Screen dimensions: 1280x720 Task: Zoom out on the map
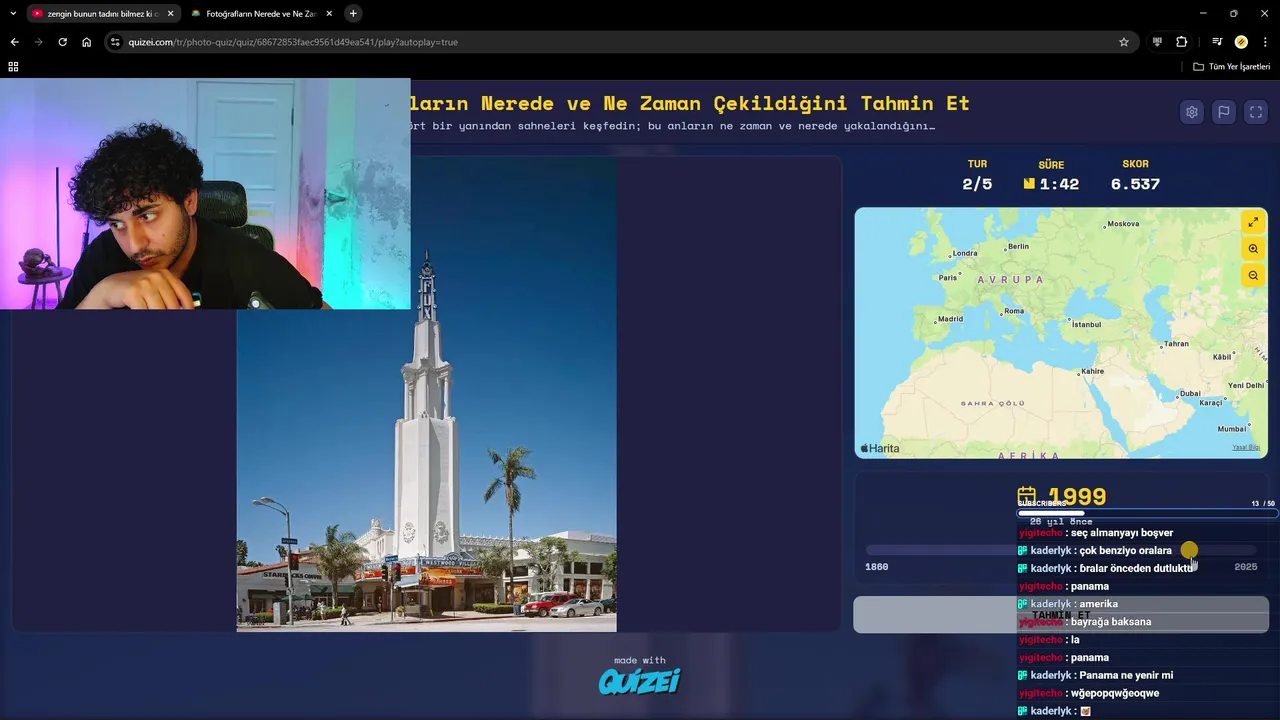pyautogui.click(x=1253, y=275)
